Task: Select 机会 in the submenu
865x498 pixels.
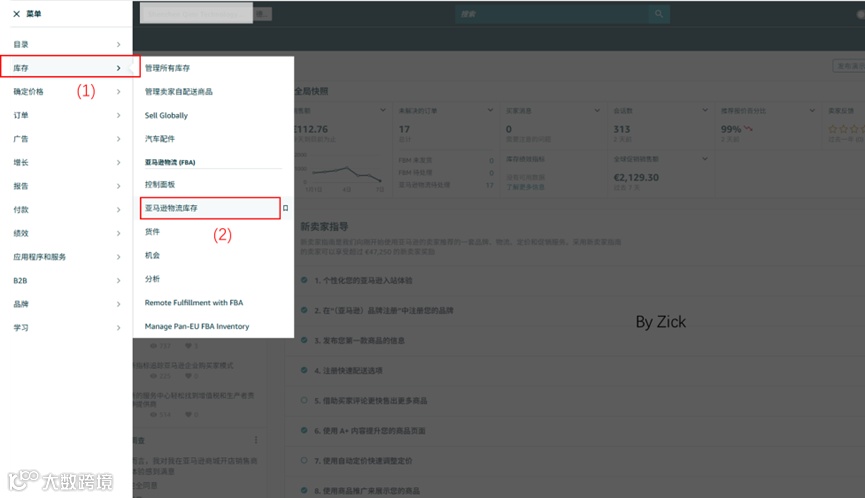Action: click(152, 255)
